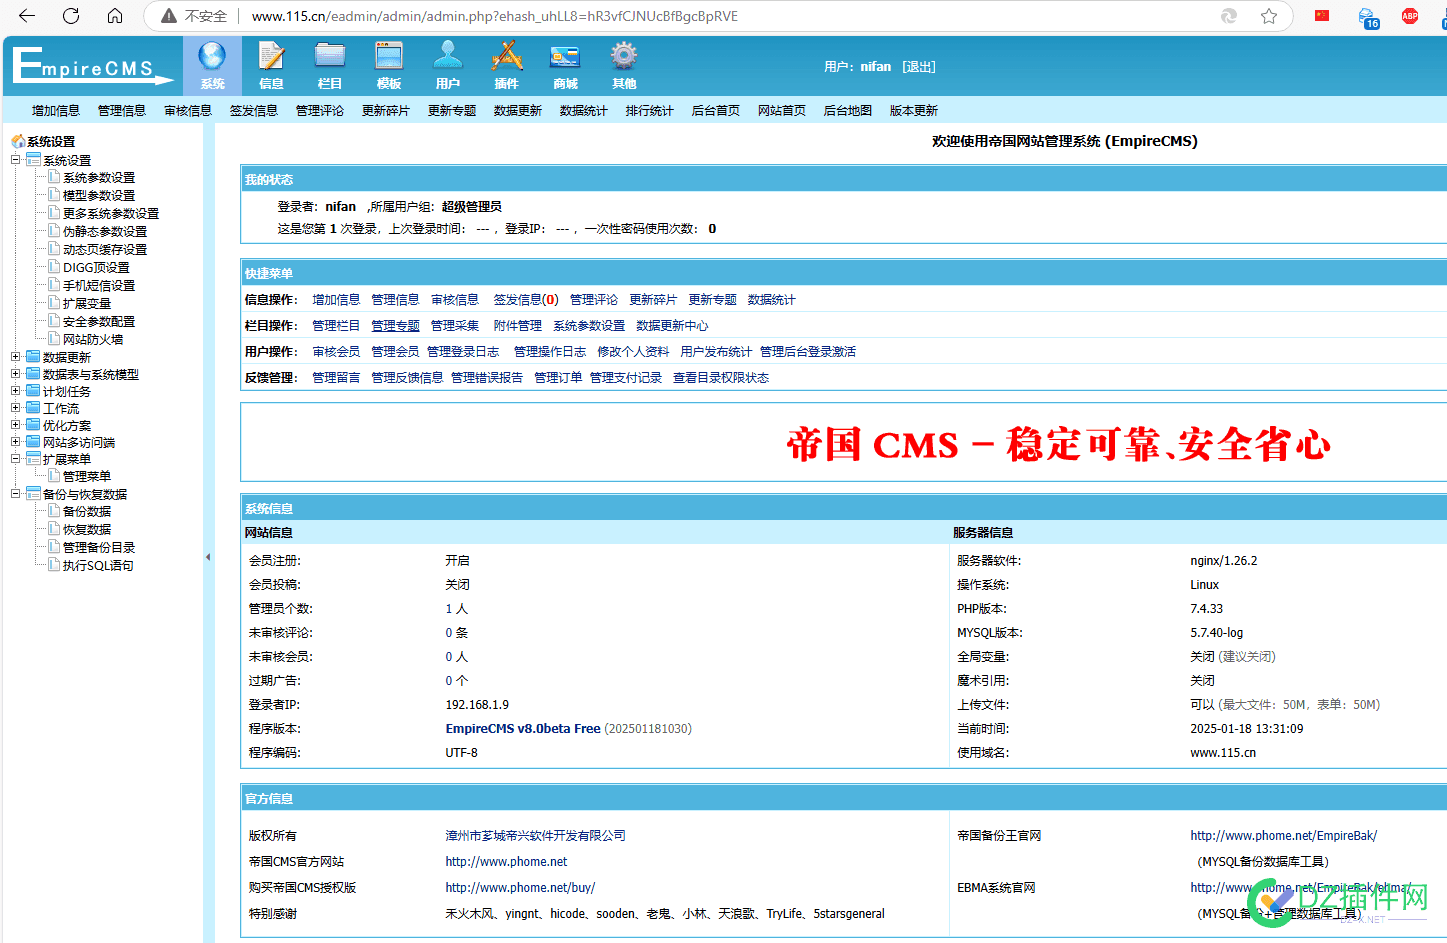Open 系统参数设置 in sidebar tree

(x=99, y=178)
